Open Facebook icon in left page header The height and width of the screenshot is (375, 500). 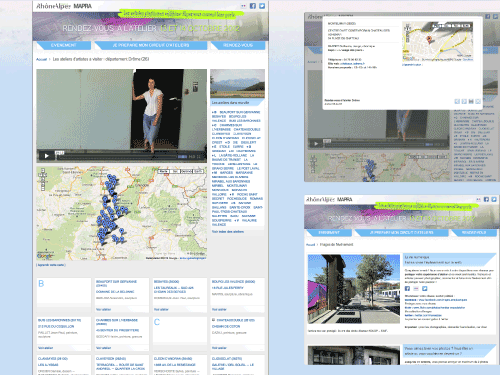pyautogui.click(x=253, y=6)
